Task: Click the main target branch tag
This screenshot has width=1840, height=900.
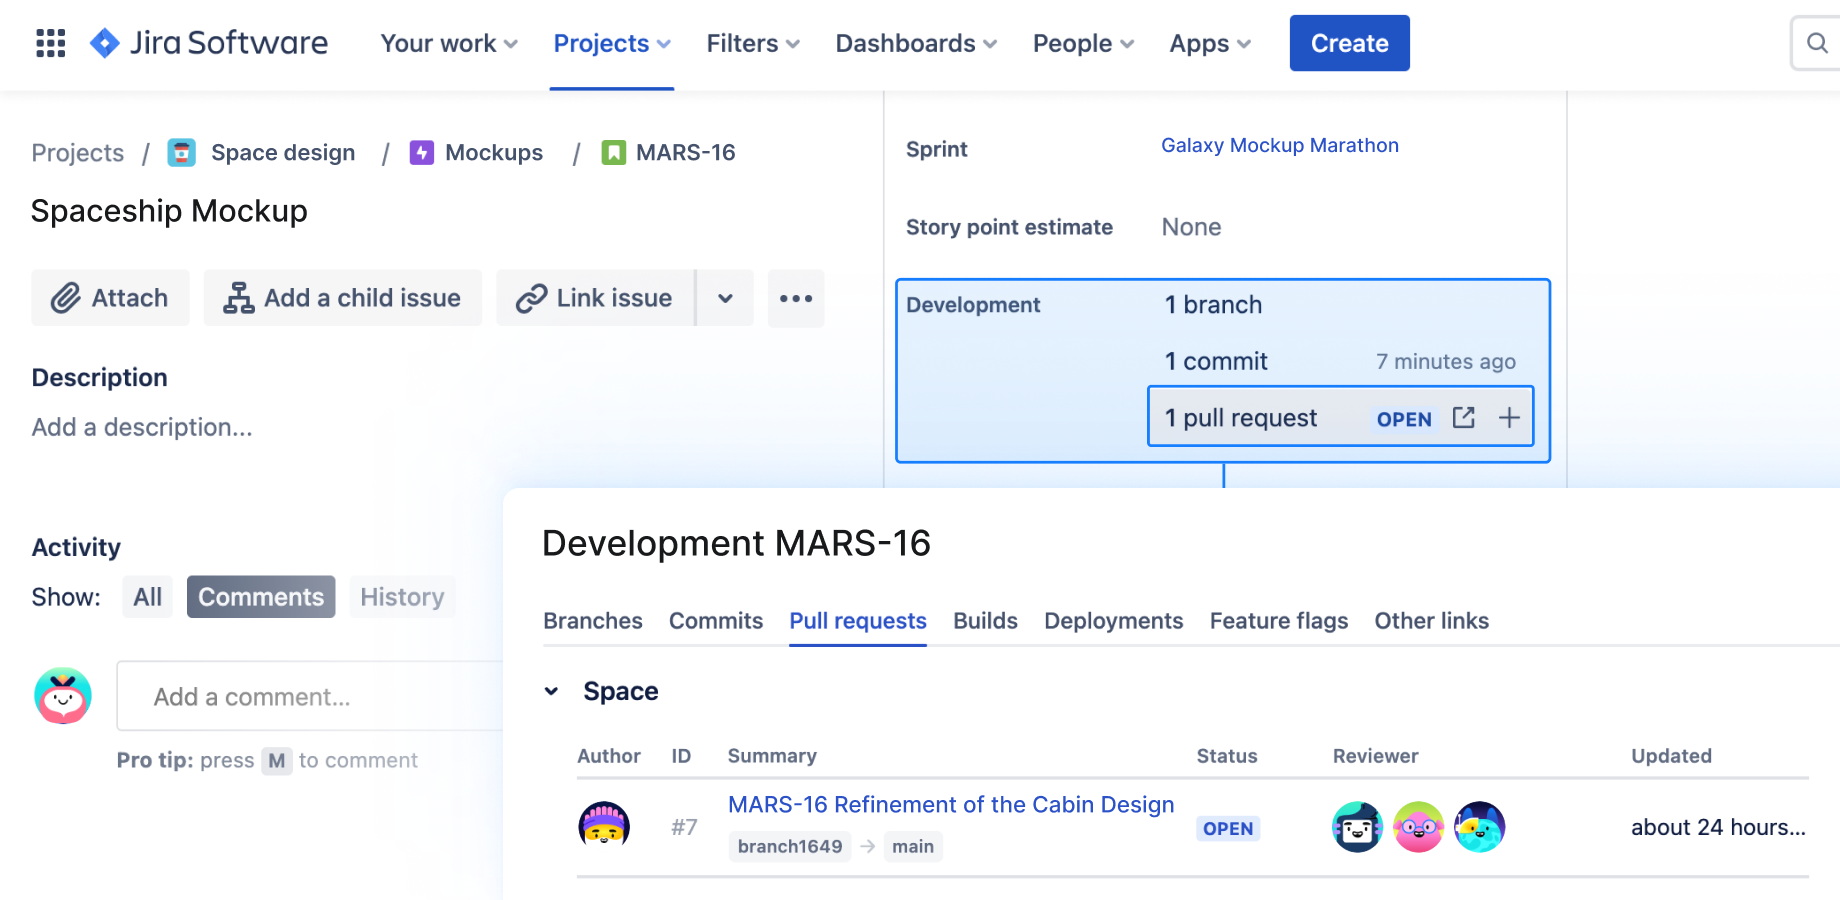Action: 913,846
